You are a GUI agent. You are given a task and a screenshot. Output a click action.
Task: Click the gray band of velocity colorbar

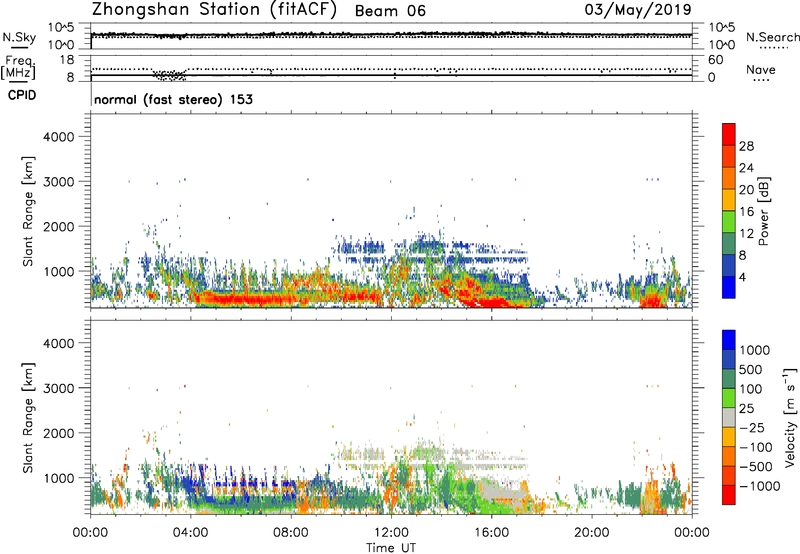tap(729, 417)
